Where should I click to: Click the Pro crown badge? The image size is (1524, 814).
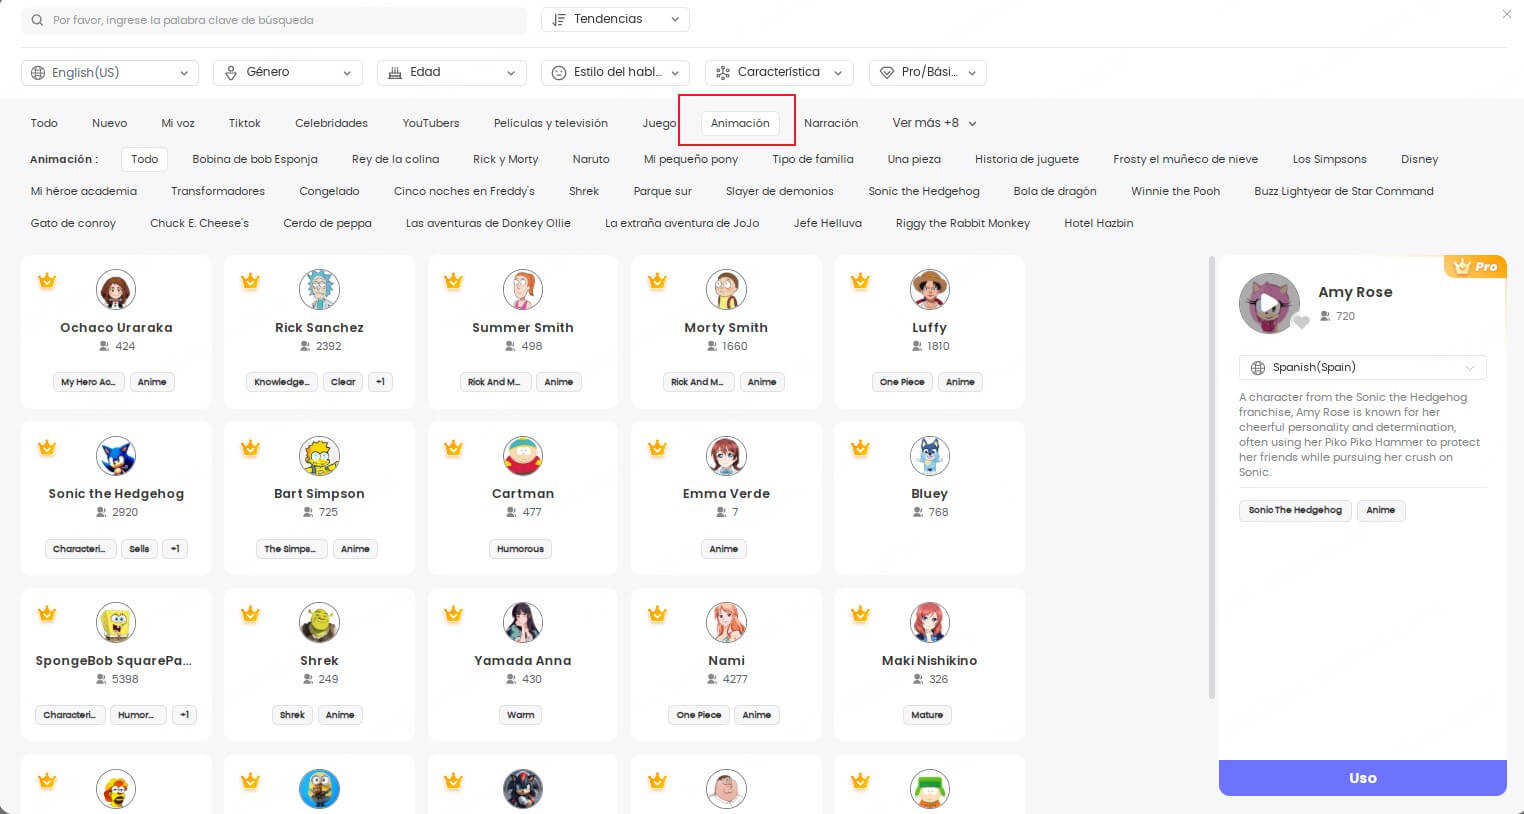(1476, 266)
